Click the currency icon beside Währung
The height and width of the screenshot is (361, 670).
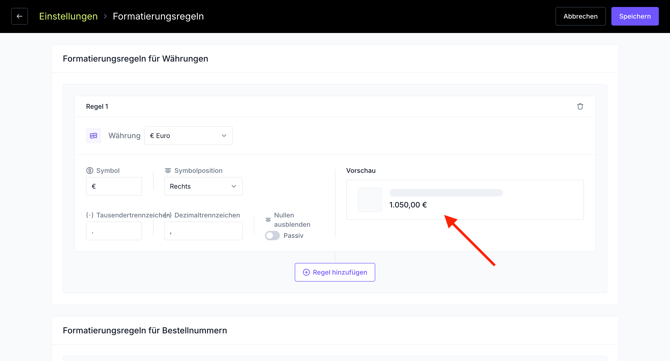pos(94,135)
